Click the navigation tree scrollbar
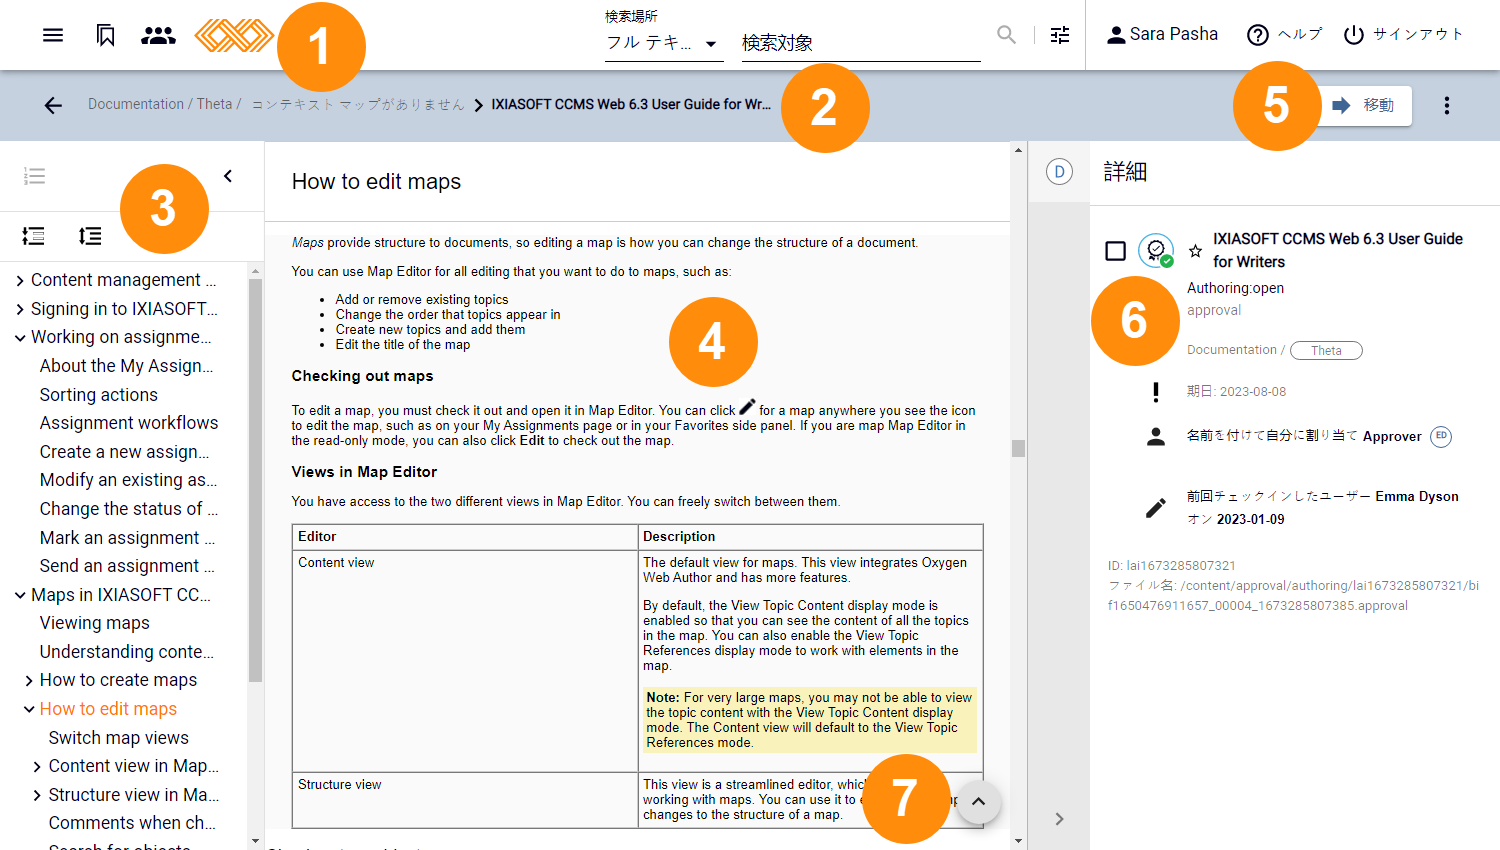 click(255, 480)
